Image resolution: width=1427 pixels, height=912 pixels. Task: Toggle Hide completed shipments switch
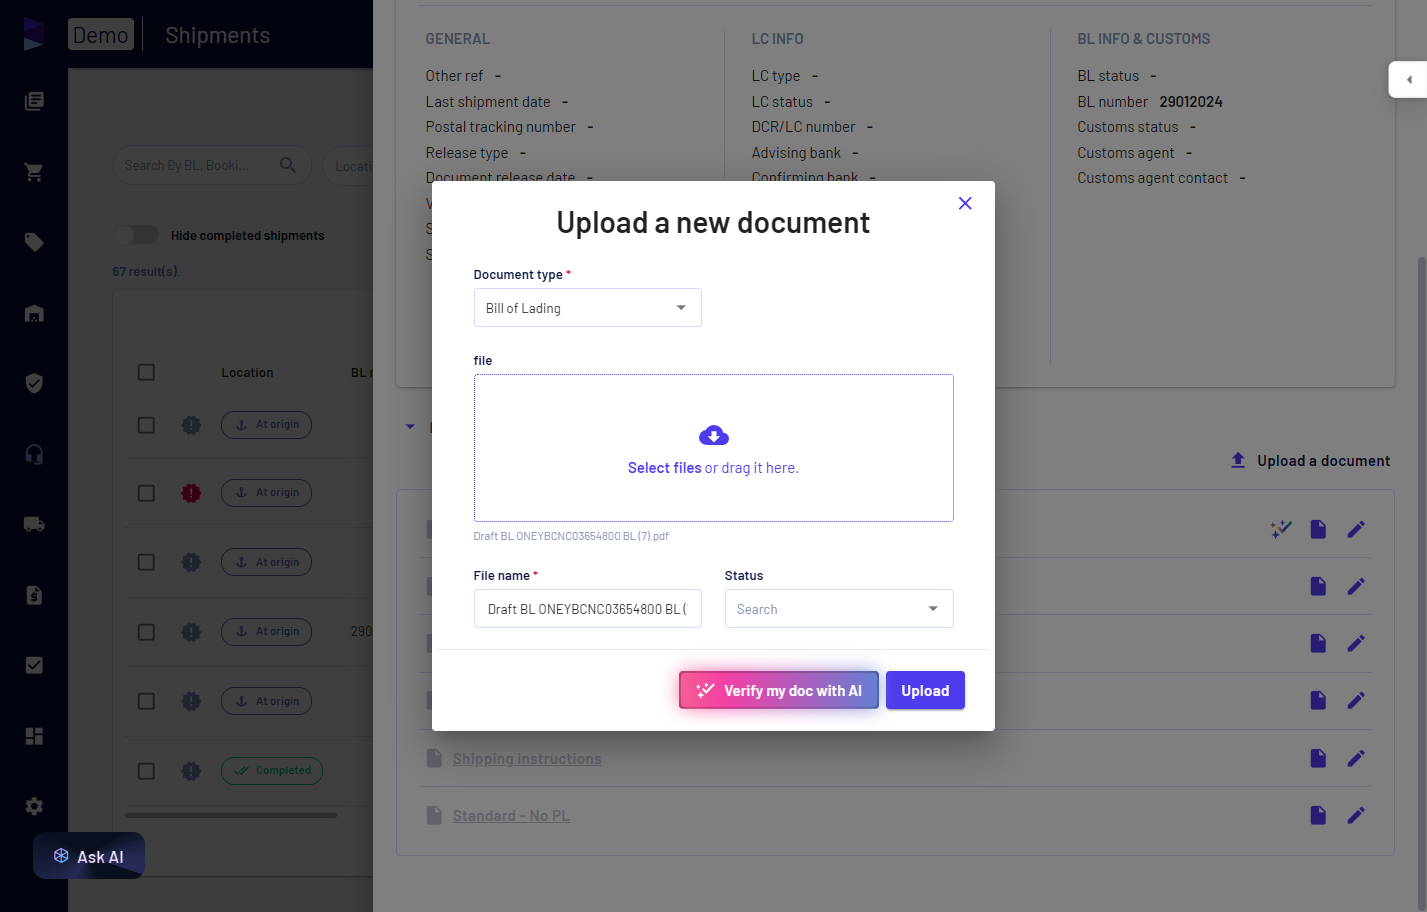click(x=136, y=235)
